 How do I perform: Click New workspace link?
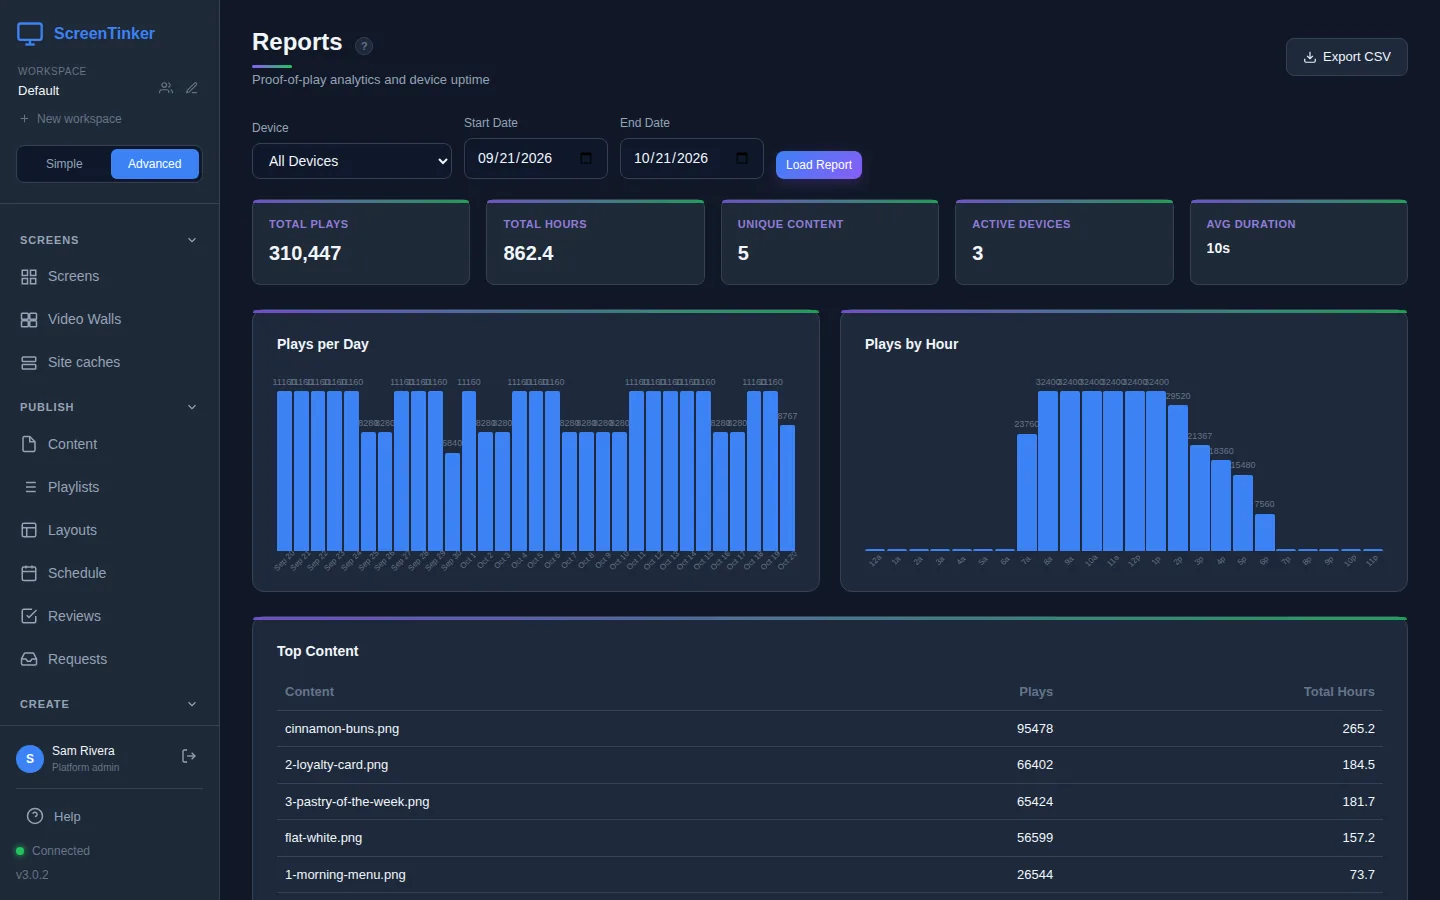coord(70,119)
